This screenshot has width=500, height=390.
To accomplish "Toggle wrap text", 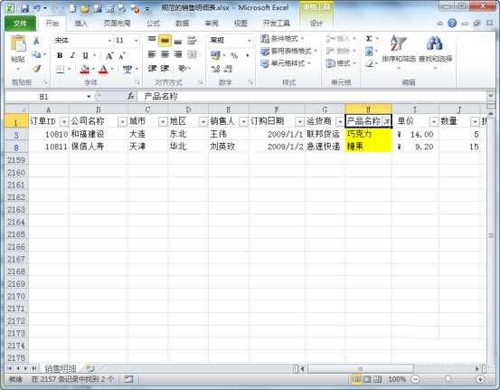I will tap(192, 41).
